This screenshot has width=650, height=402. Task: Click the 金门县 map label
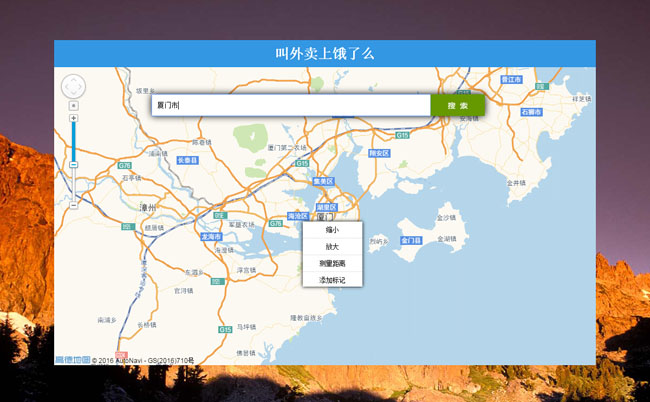coord(411,240)
